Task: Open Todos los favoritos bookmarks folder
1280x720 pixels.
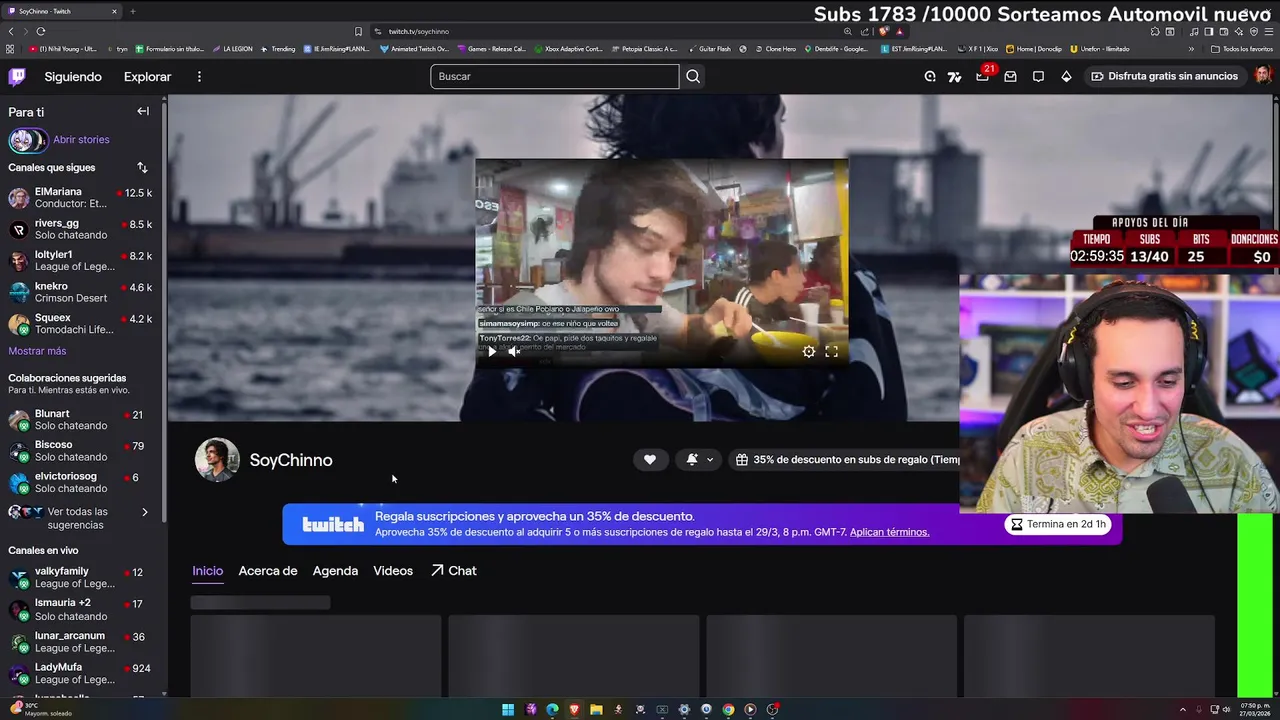Action: click(1242, 48)
